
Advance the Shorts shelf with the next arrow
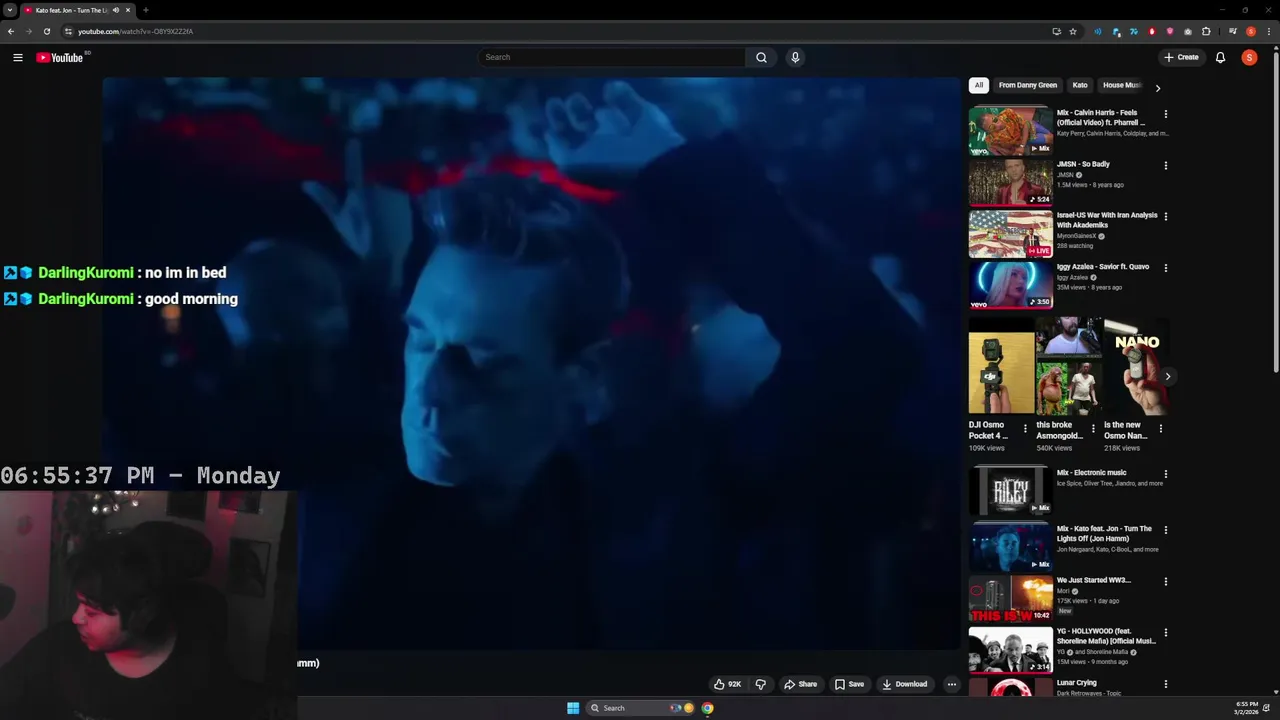1167,376
